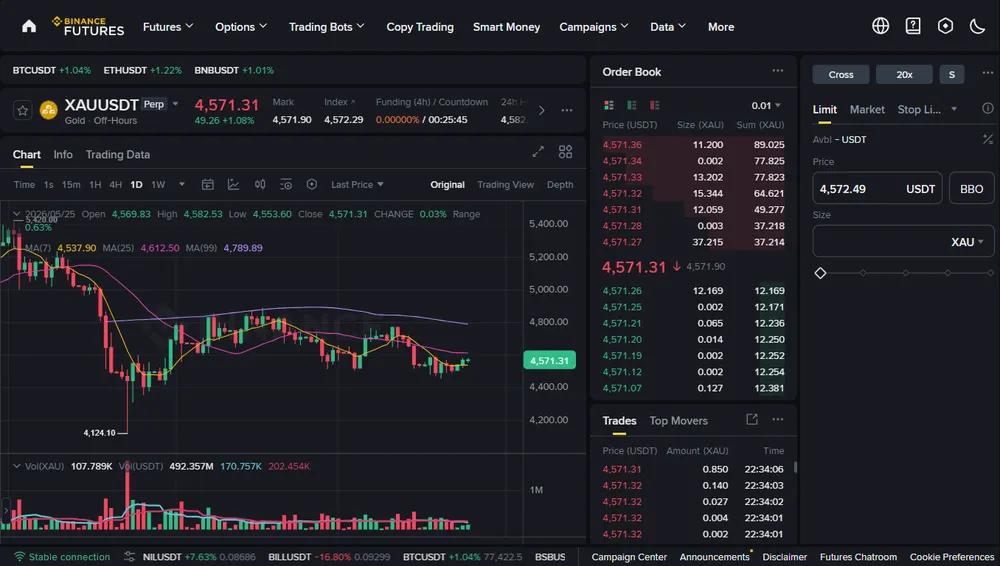Viewport: 1000px width, 566px height.
Task: Switch chart to Trading View mode
Action: [x=505, y=184]
